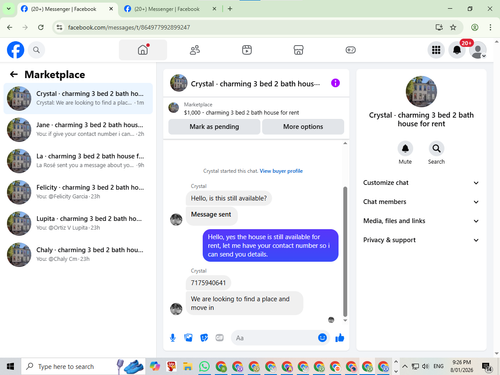Open Crystal's conversation in the list
Image resolution: width=500 pixels, height=375 pixels.
[78, 98]
